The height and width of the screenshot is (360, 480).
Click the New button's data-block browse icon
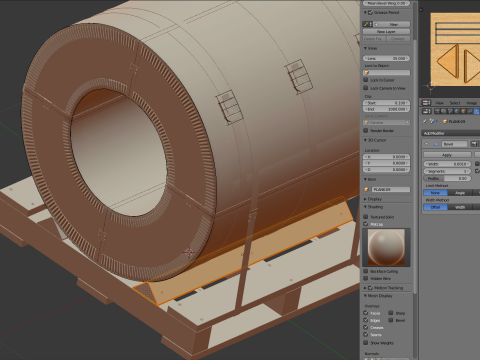pyautogui.click(x=377, y=24)
